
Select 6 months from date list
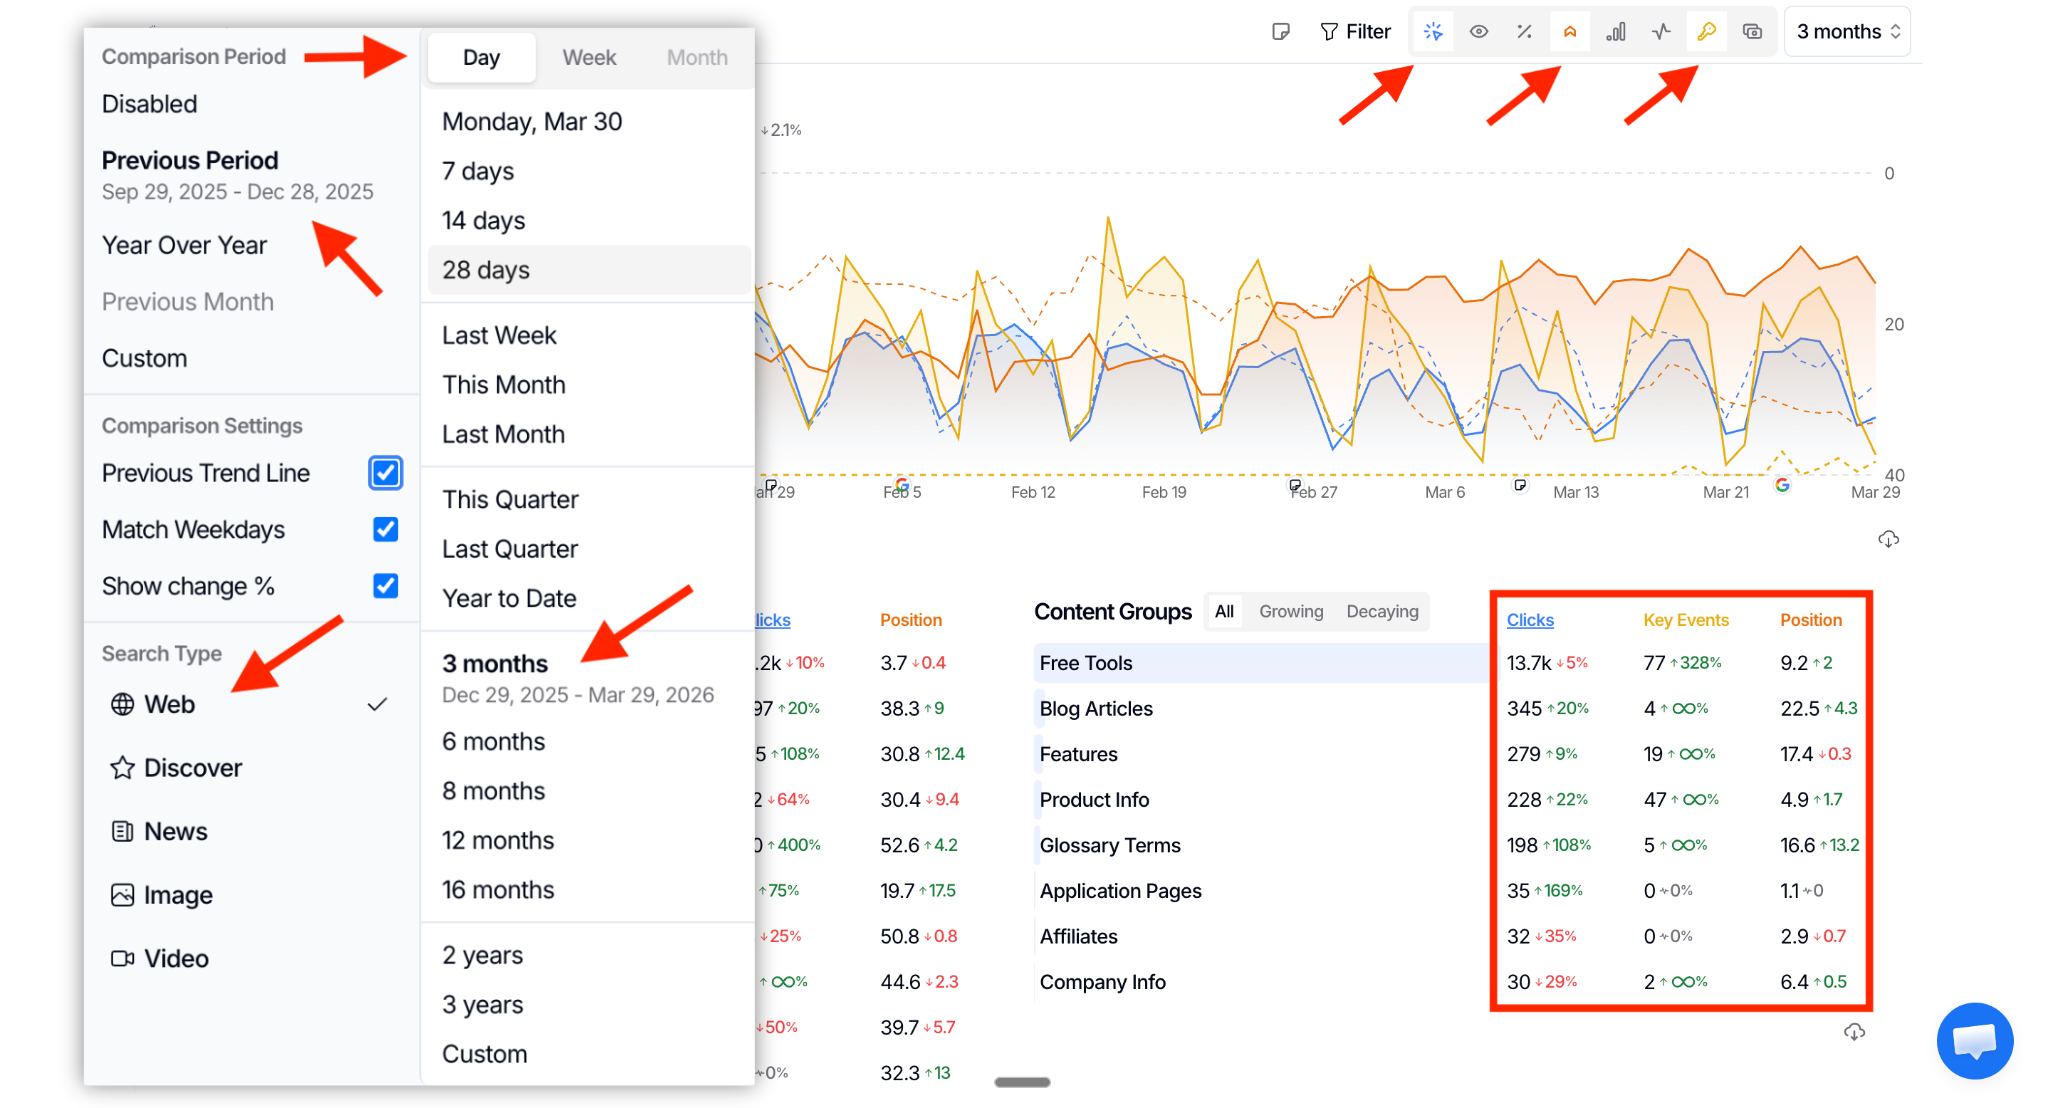494,742
